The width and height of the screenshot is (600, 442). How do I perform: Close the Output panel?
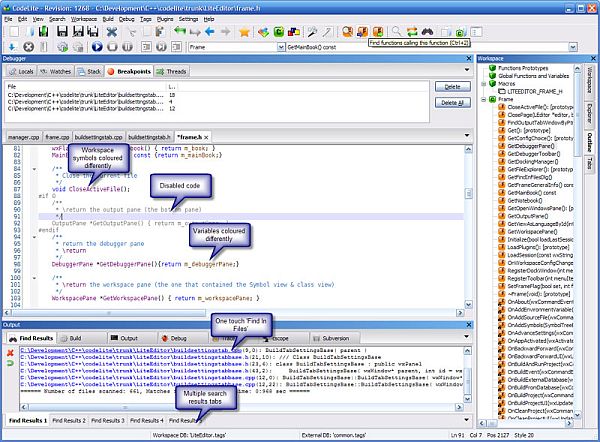[469, 325]
